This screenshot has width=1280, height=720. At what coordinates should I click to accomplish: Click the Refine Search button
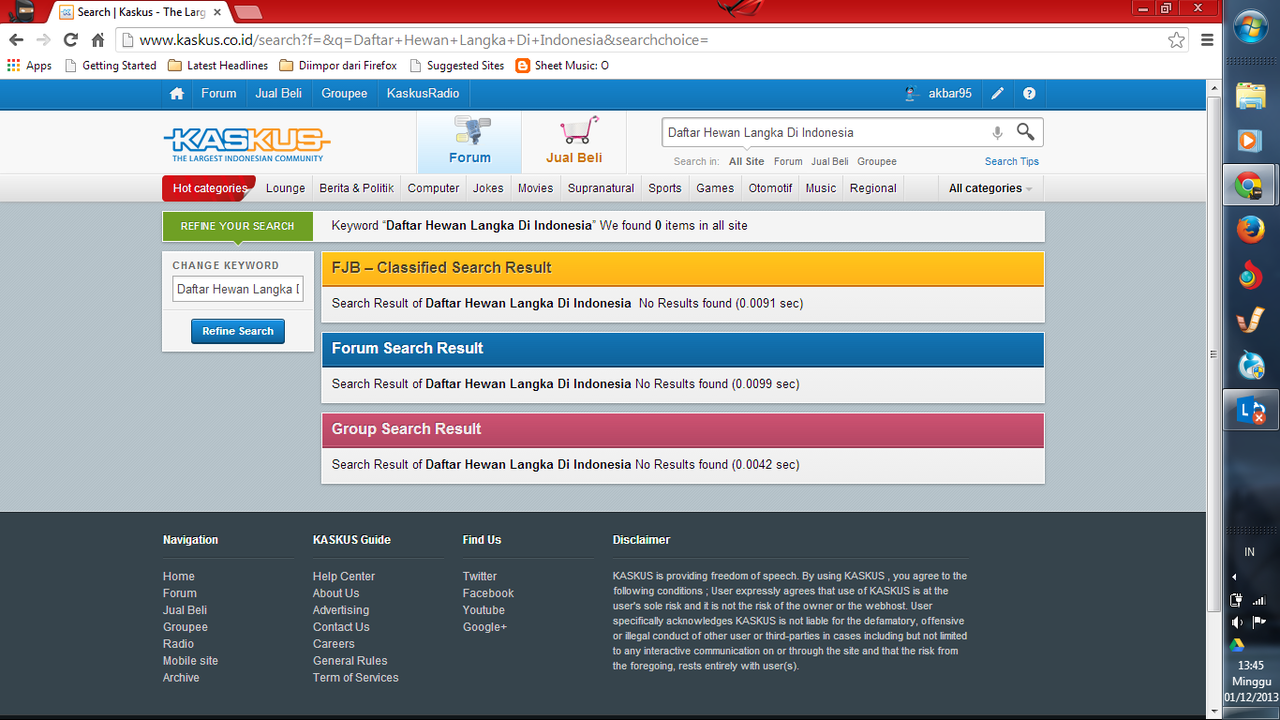pos(238,331)
